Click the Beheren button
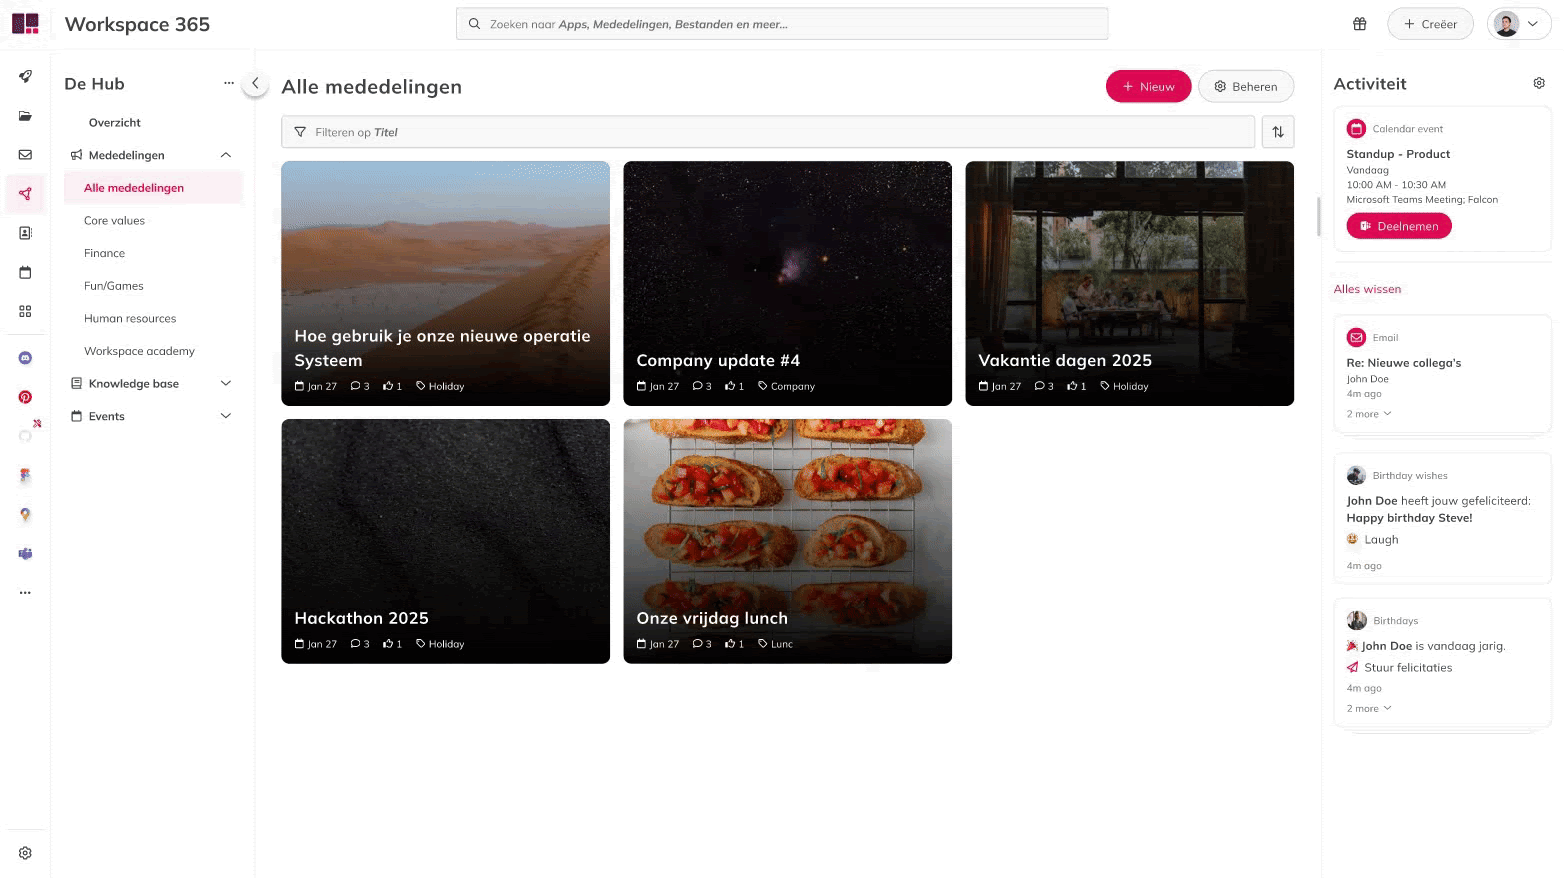 pos(1245,86)
